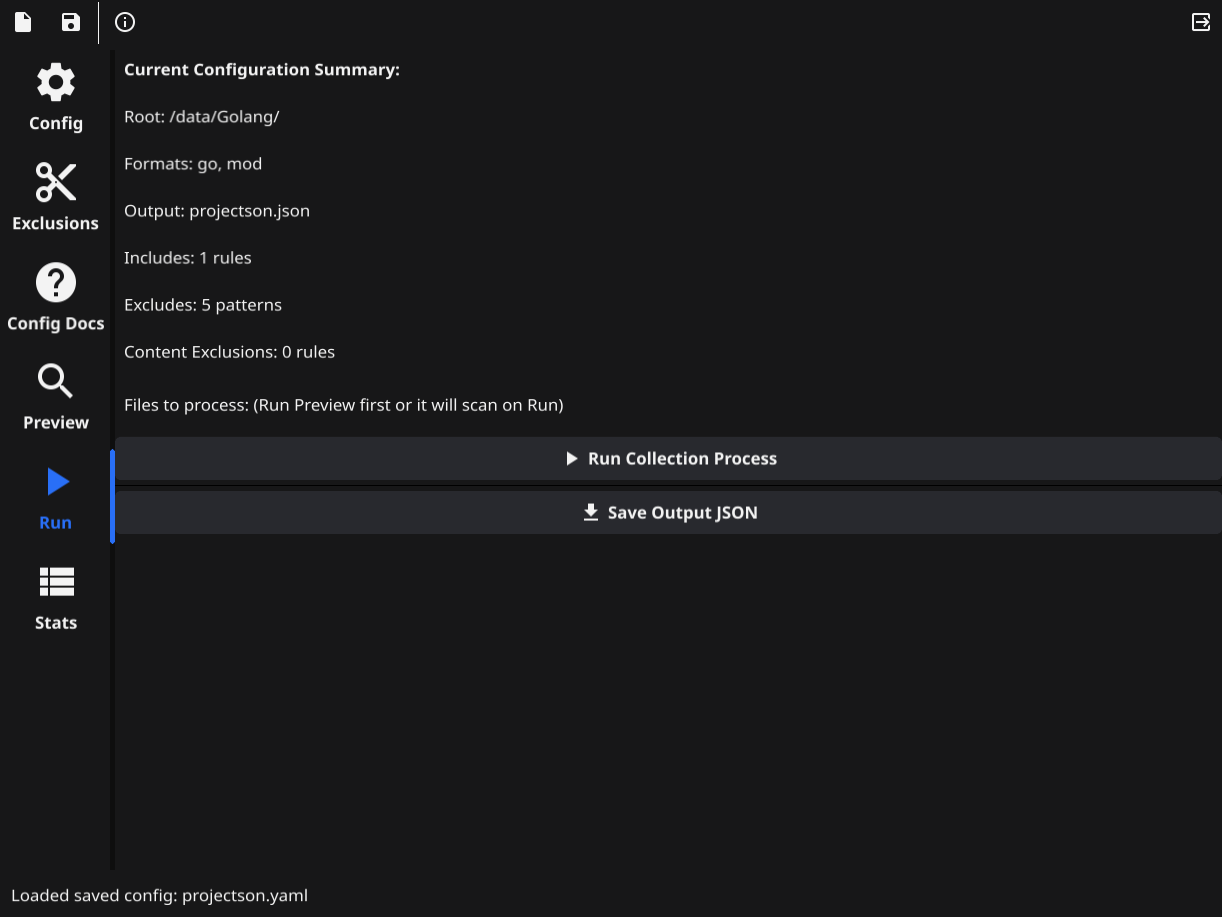Click the new file icon in top toolbar
Image resolution: width=1222 pixels, height=917 pixels.
[x=23, y=22]
